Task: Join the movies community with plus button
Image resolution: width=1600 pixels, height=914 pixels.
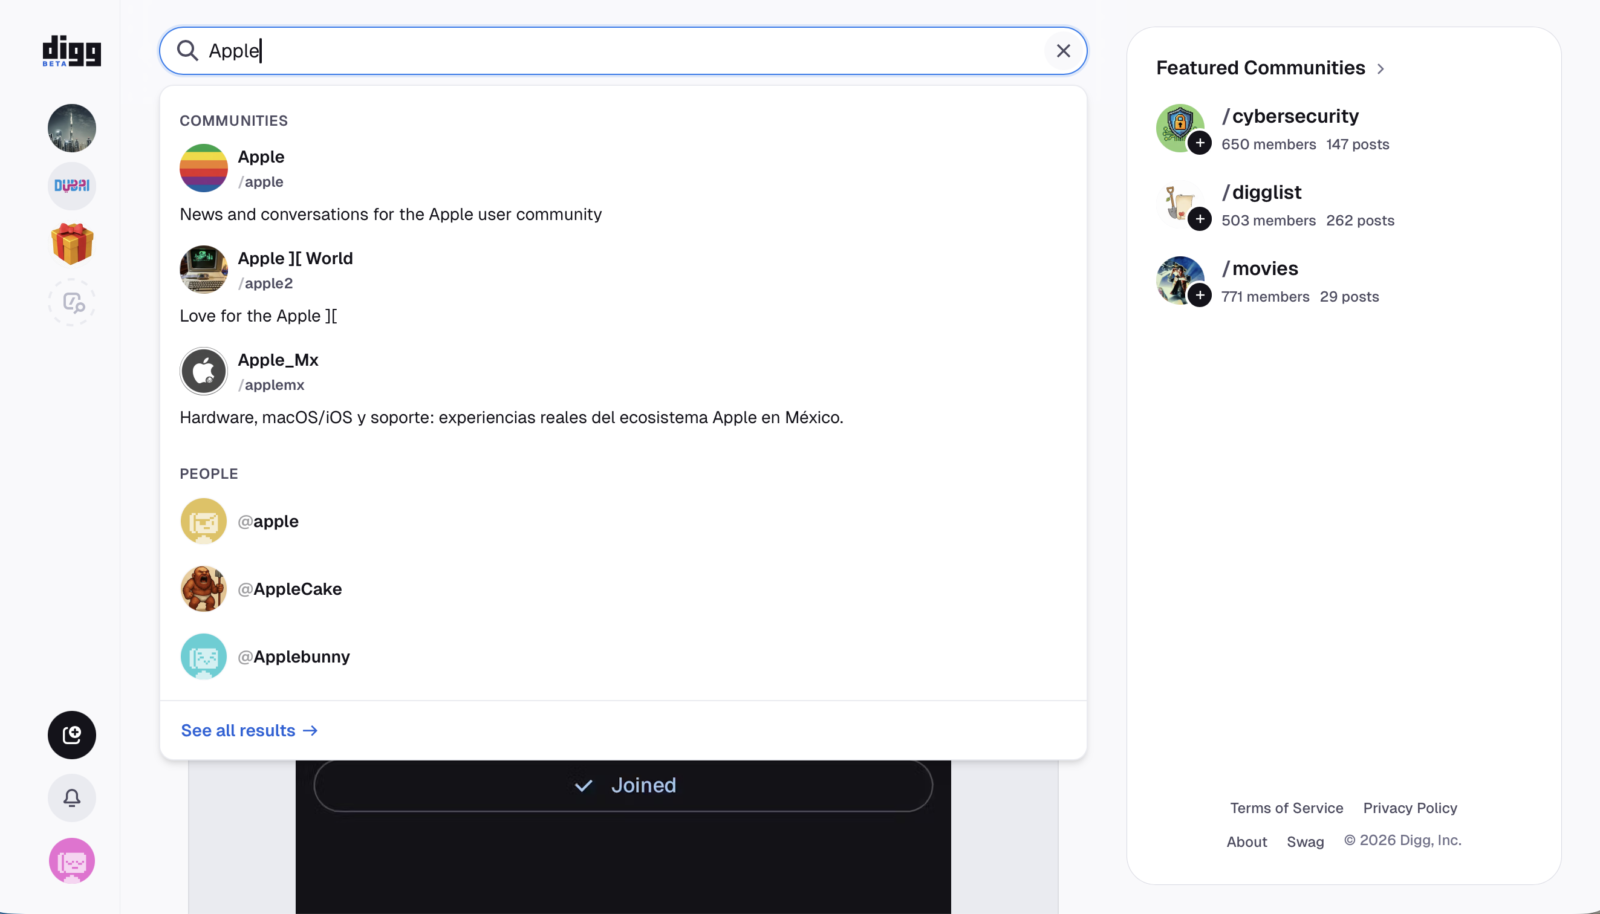Action: (x=1200, y=295)
